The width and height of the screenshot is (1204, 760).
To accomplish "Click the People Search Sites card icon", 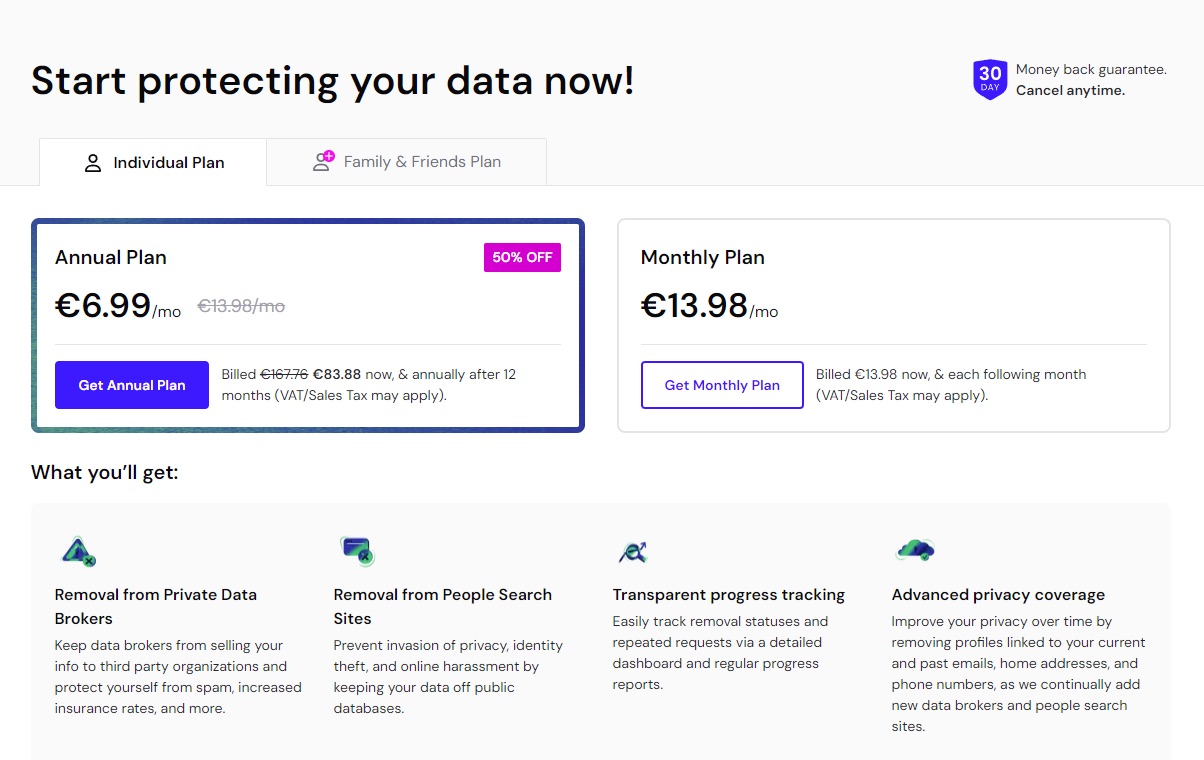I will 357,550.
